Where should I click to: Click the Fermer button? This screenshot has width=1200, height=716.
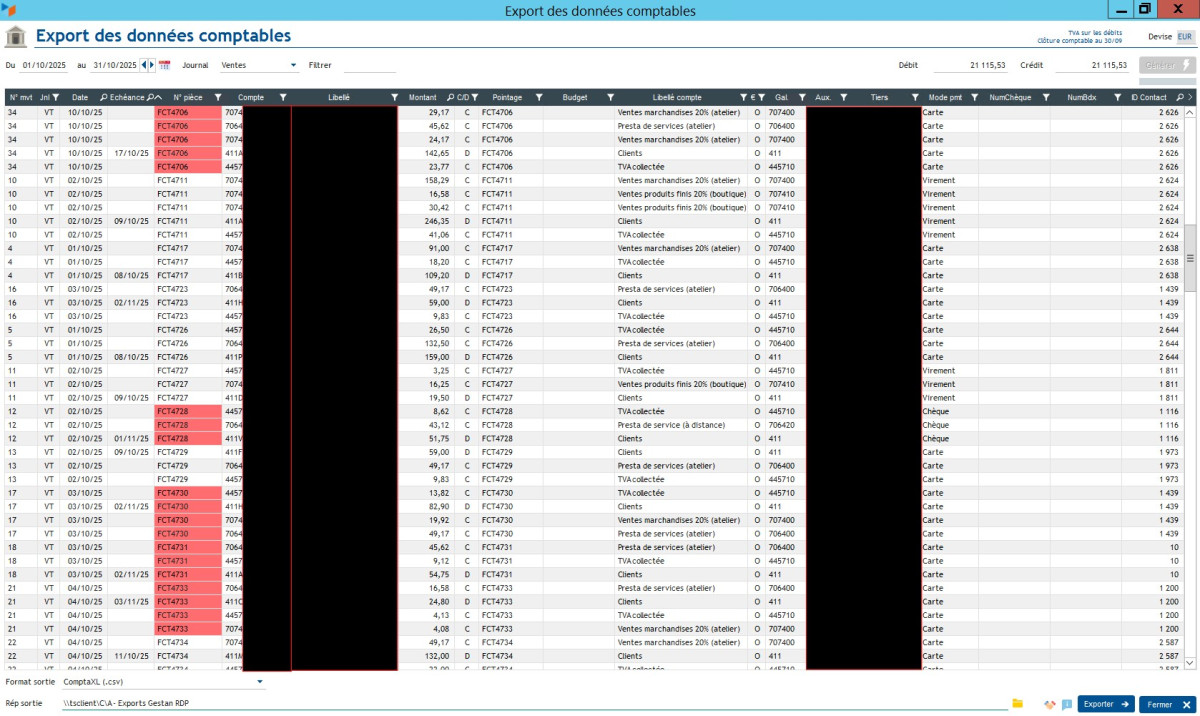click(1167, 704)
